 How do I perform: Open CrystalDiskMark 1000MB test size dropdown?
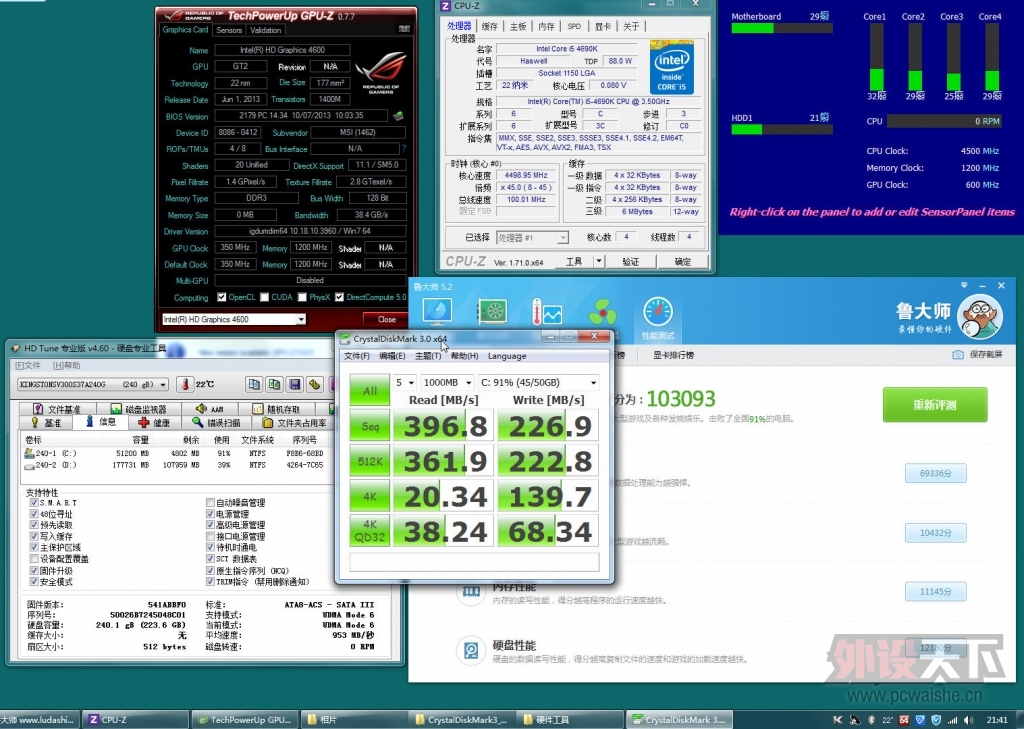[x=447, y=382]
